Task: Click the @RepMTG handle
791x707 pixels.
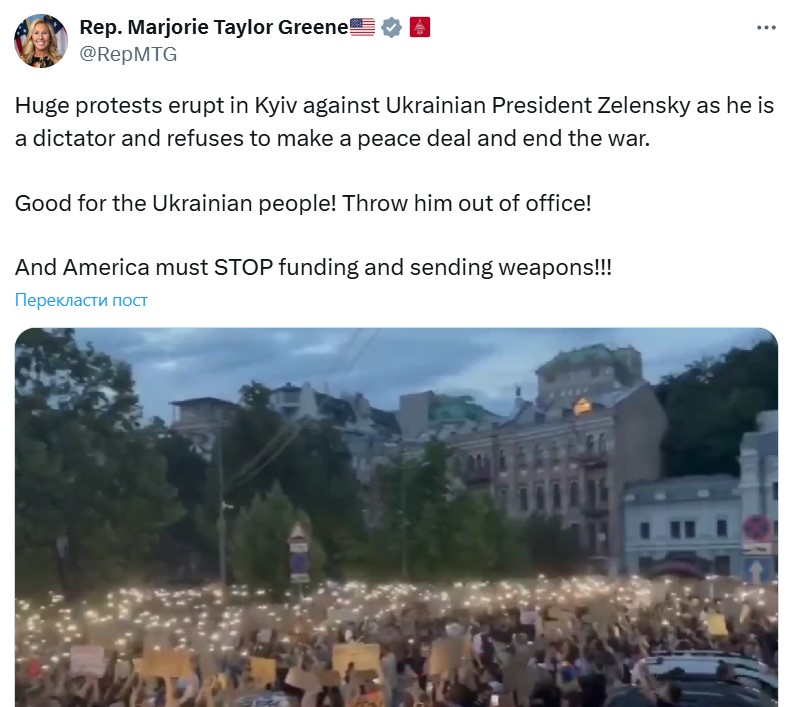Action: 127,55
